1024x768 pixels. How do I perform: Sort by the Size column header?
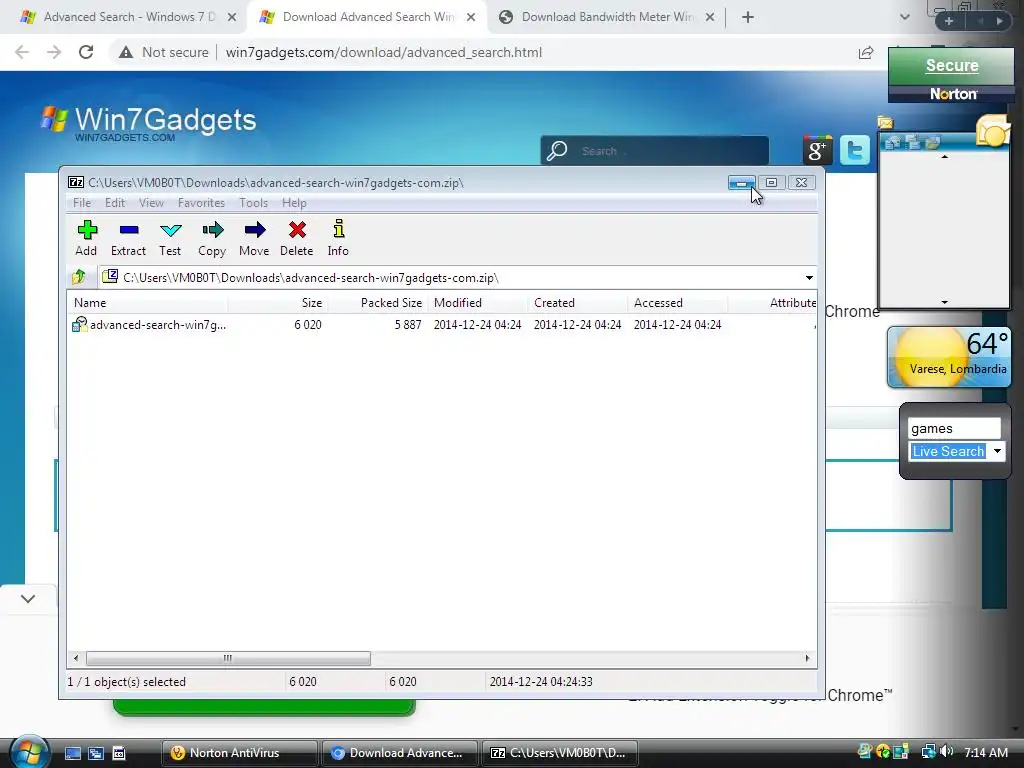coord(278,302)
